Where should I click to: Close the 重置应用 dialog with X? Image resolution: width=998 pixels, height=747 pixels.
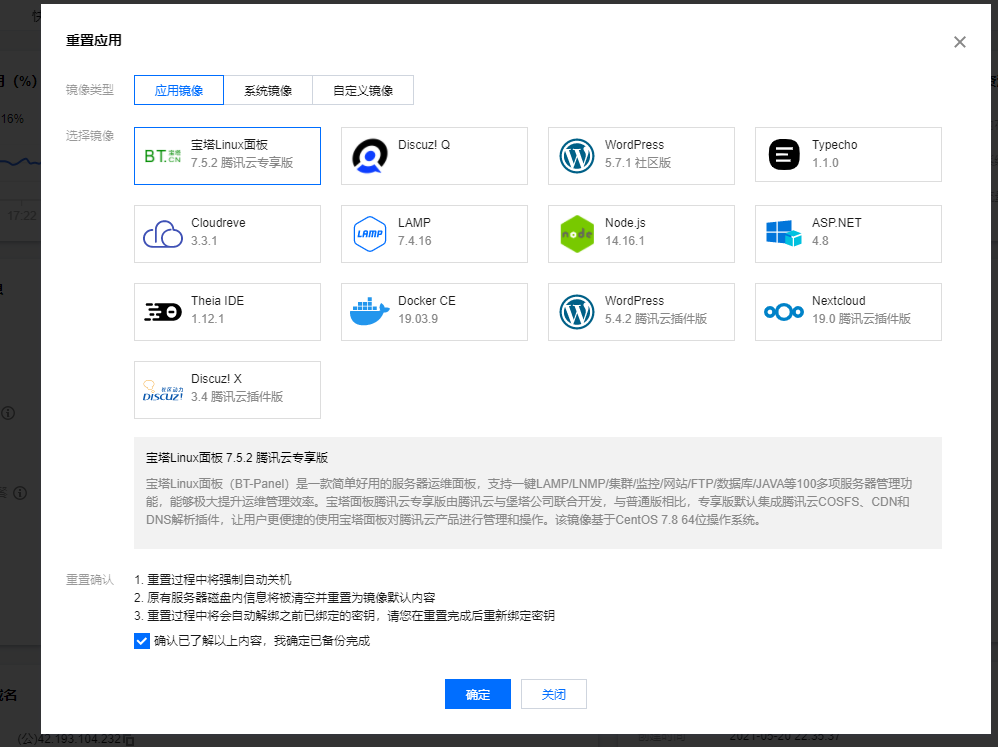pos(960,42)
